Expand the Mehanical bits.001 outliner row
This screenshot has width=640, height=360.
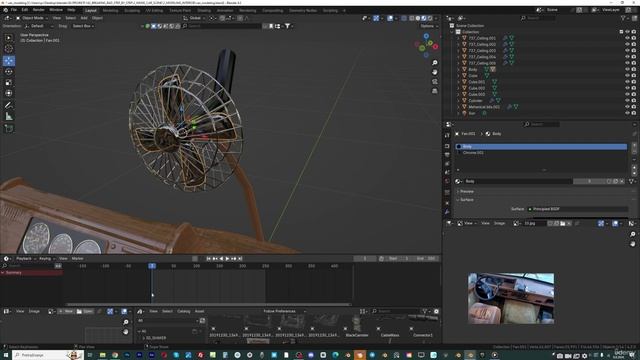tap(459, 107)
